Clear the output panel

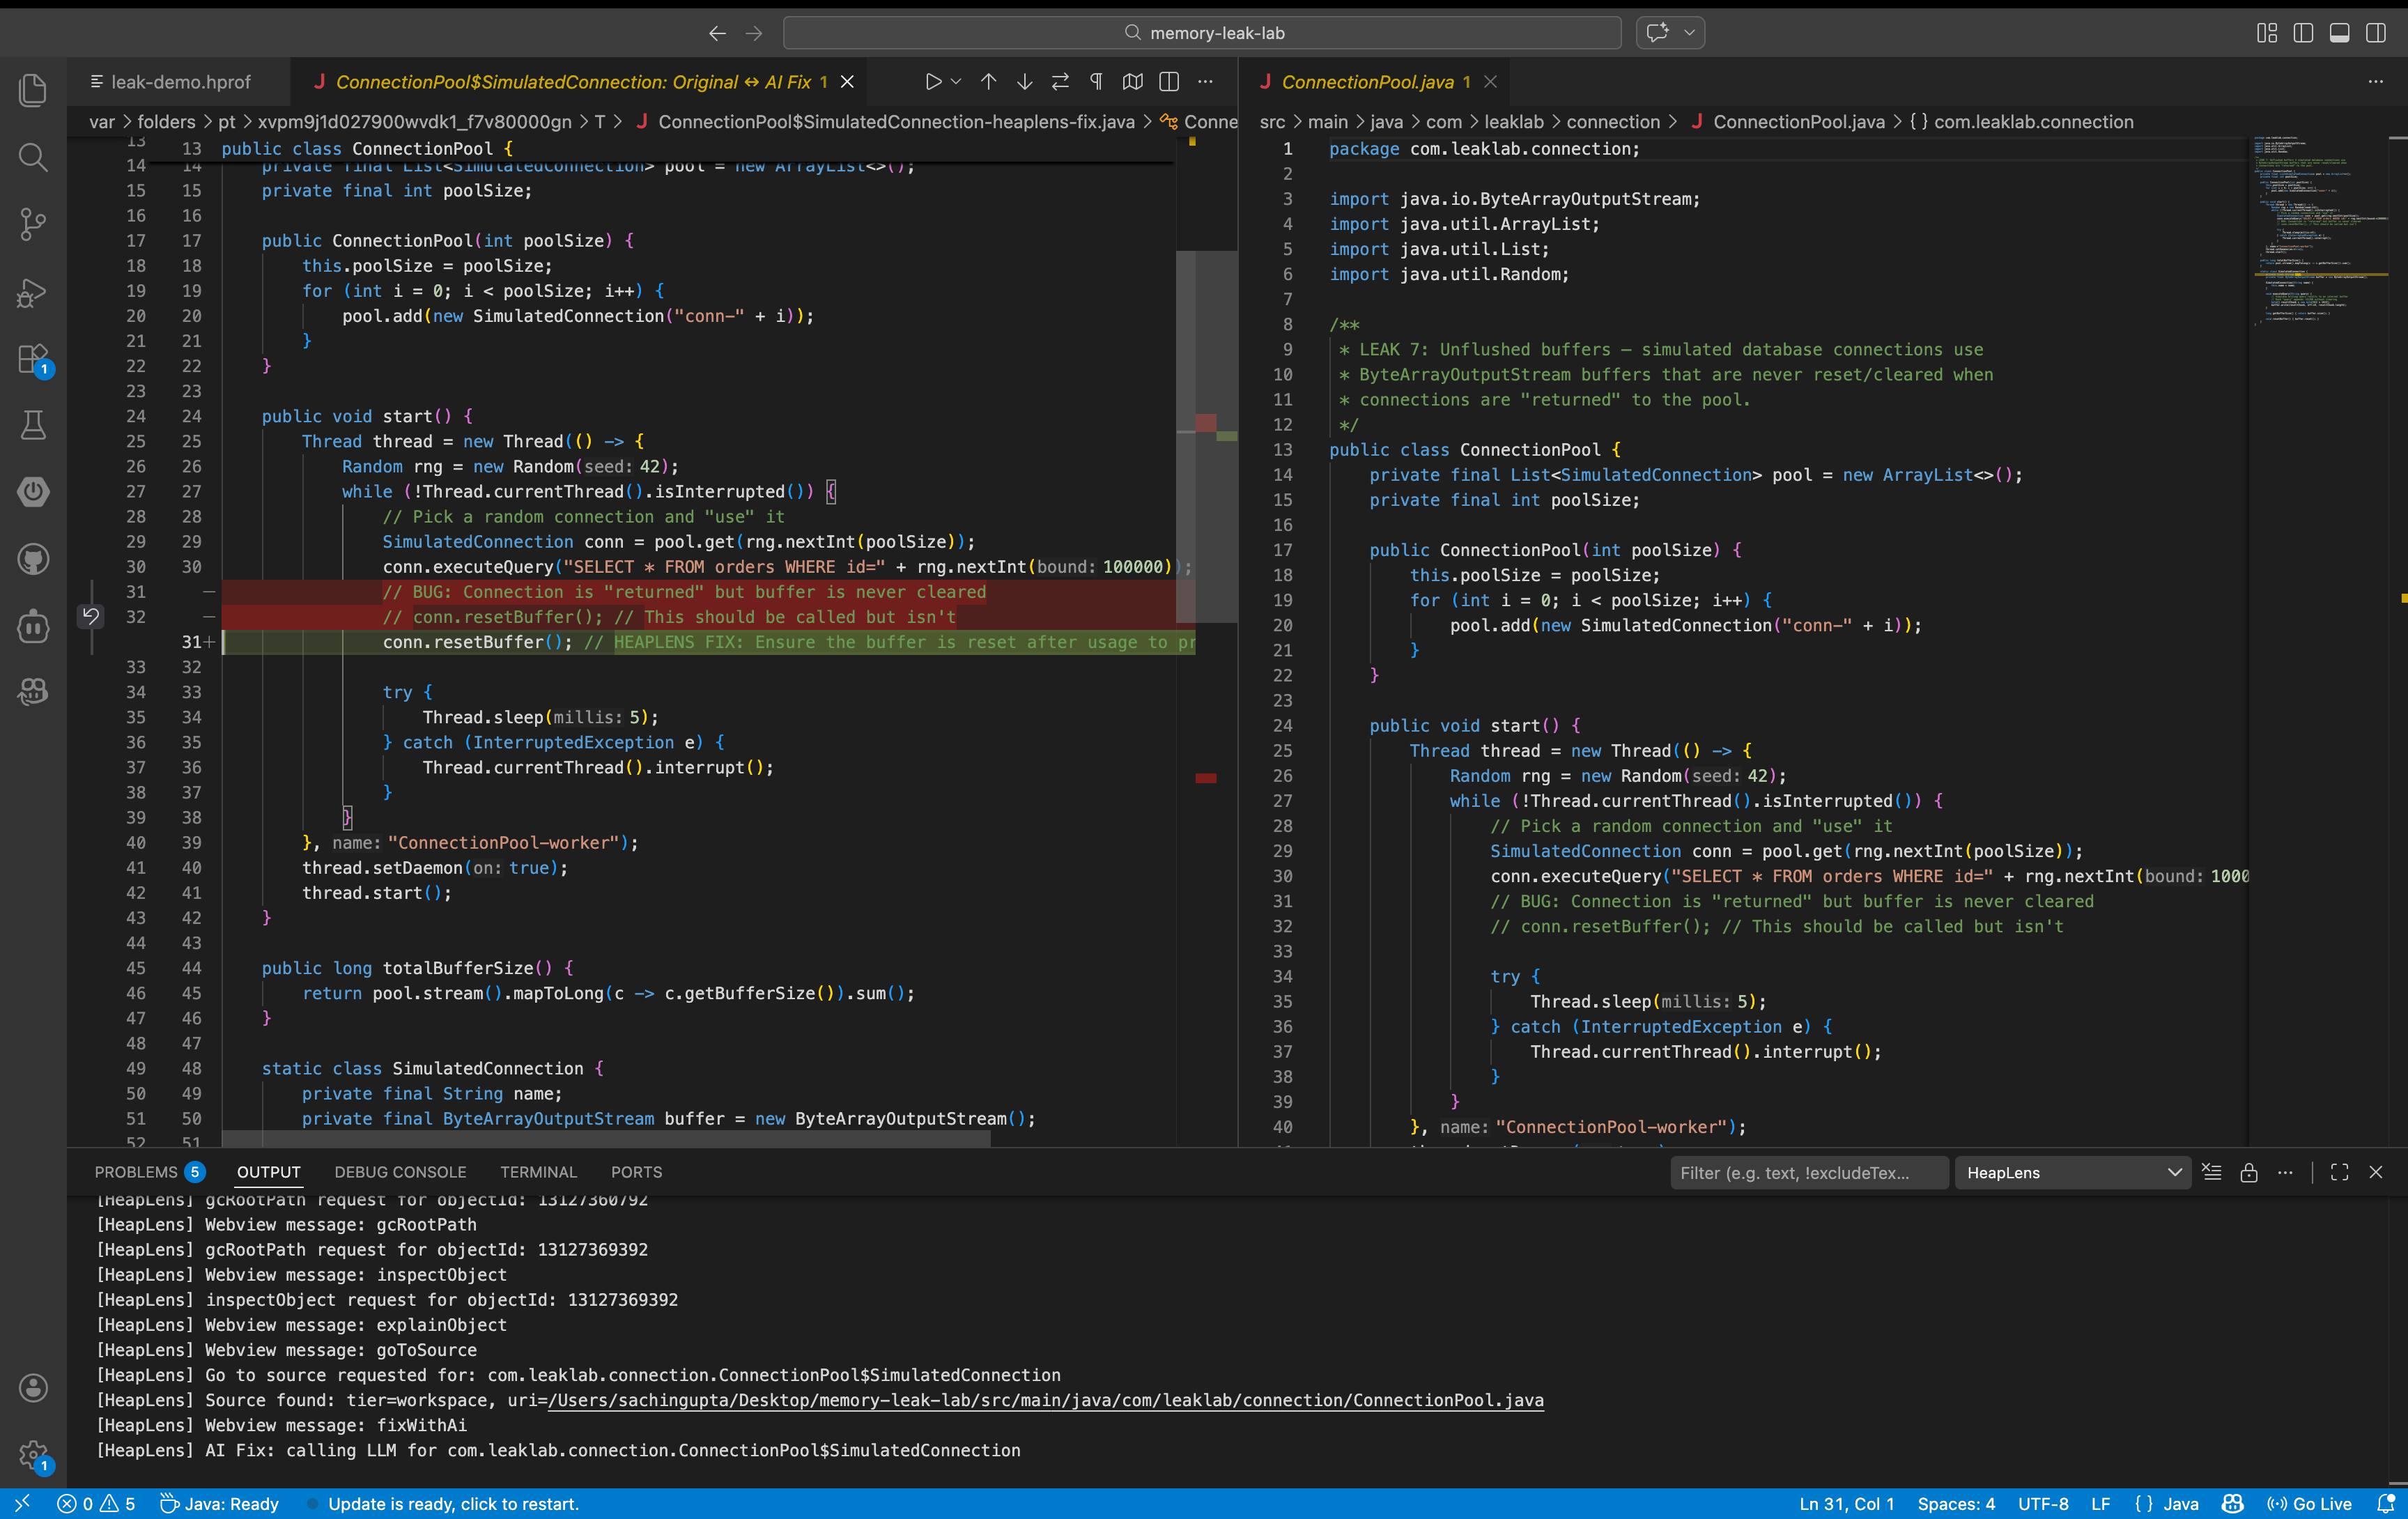2212,1172
